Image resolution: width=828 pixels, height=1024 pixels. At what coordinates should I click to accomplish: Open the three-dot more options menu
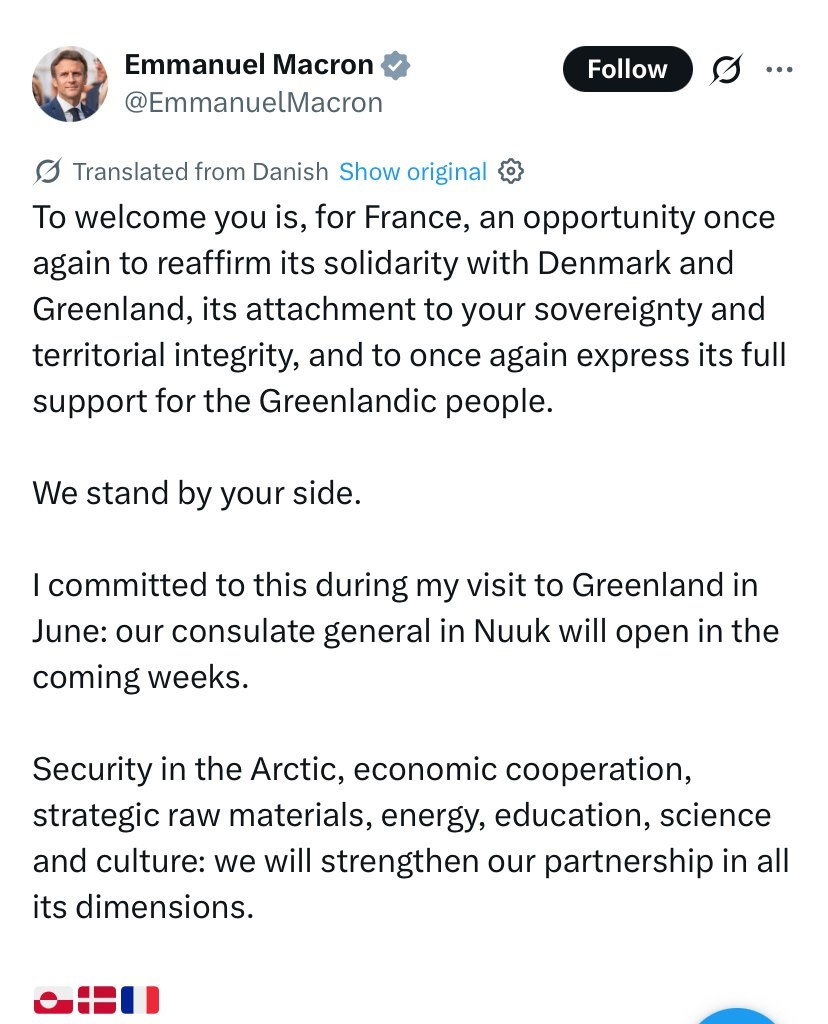tap(779, 69)
